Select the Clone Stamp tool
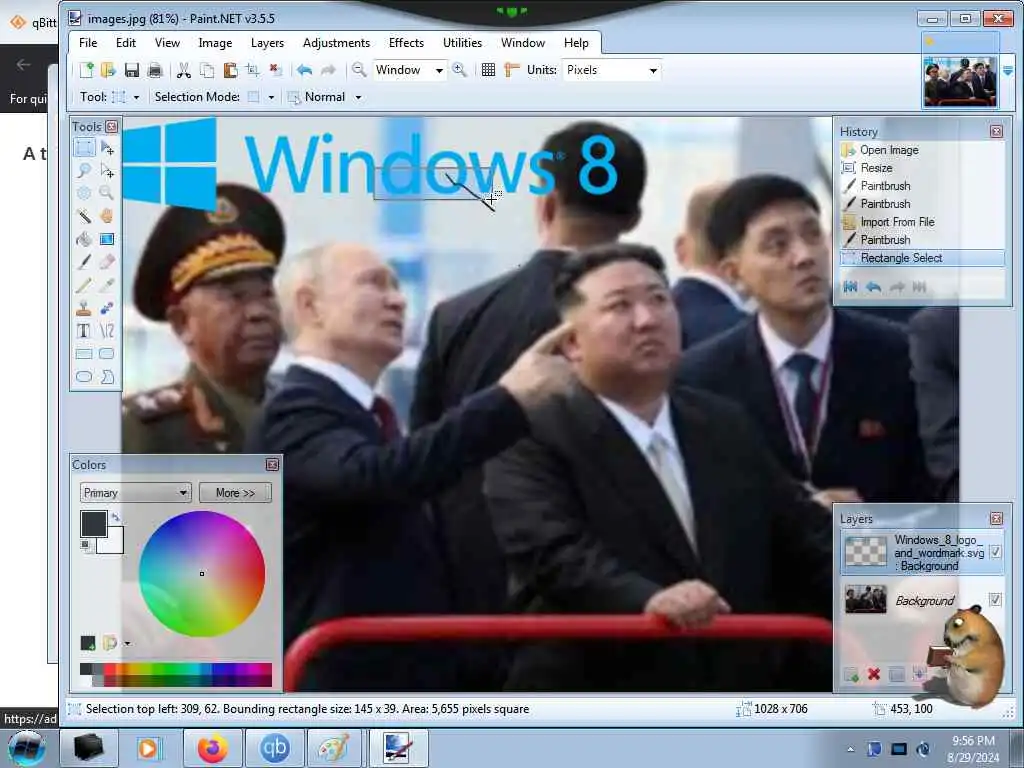1024x768 pixels. (x=84, y=308)
